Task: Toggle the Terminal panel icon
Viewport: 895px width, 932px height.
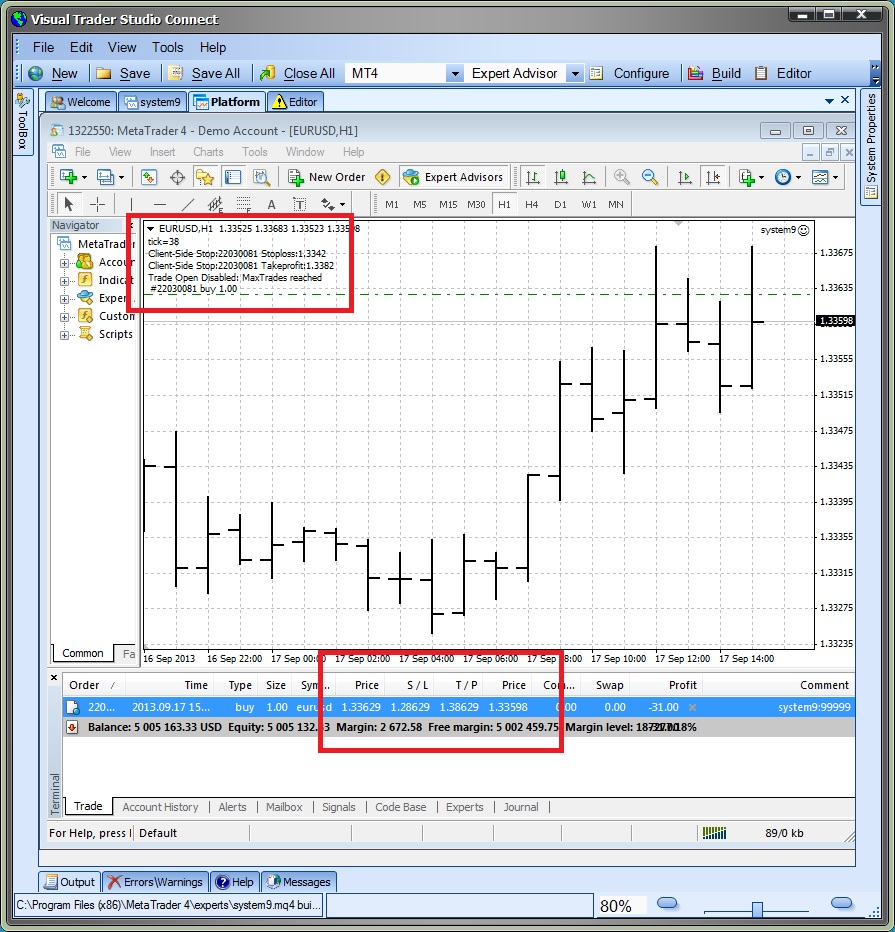Action: click(x=232, y=177)
